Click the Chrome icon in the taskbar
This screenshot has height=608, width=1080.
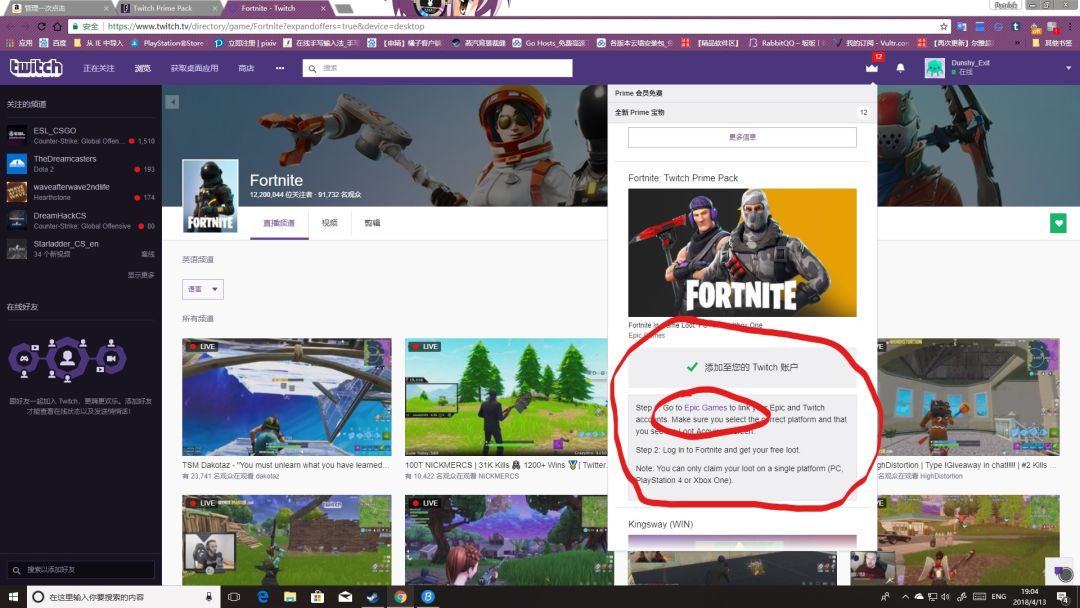point(400,597)
